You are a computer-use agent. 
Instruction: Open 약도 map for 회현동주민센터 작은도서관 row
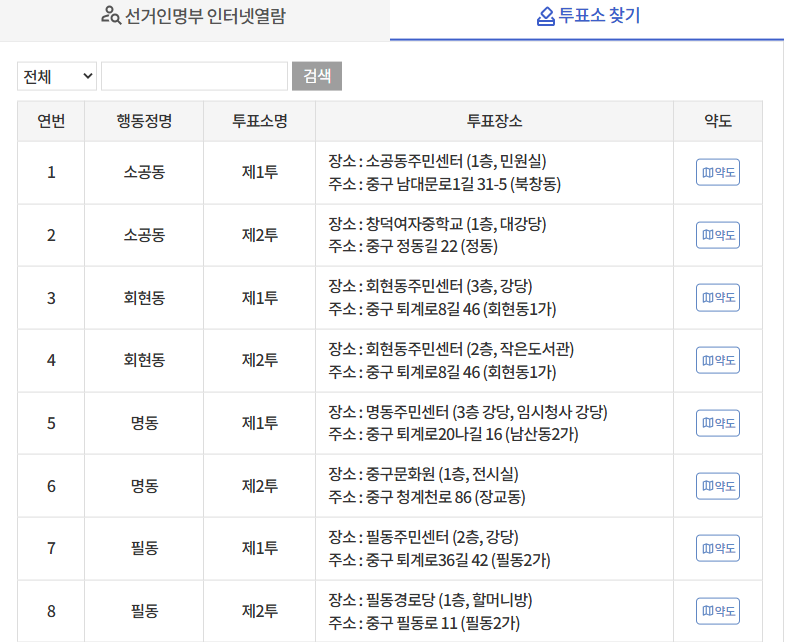tap(718, 360)
